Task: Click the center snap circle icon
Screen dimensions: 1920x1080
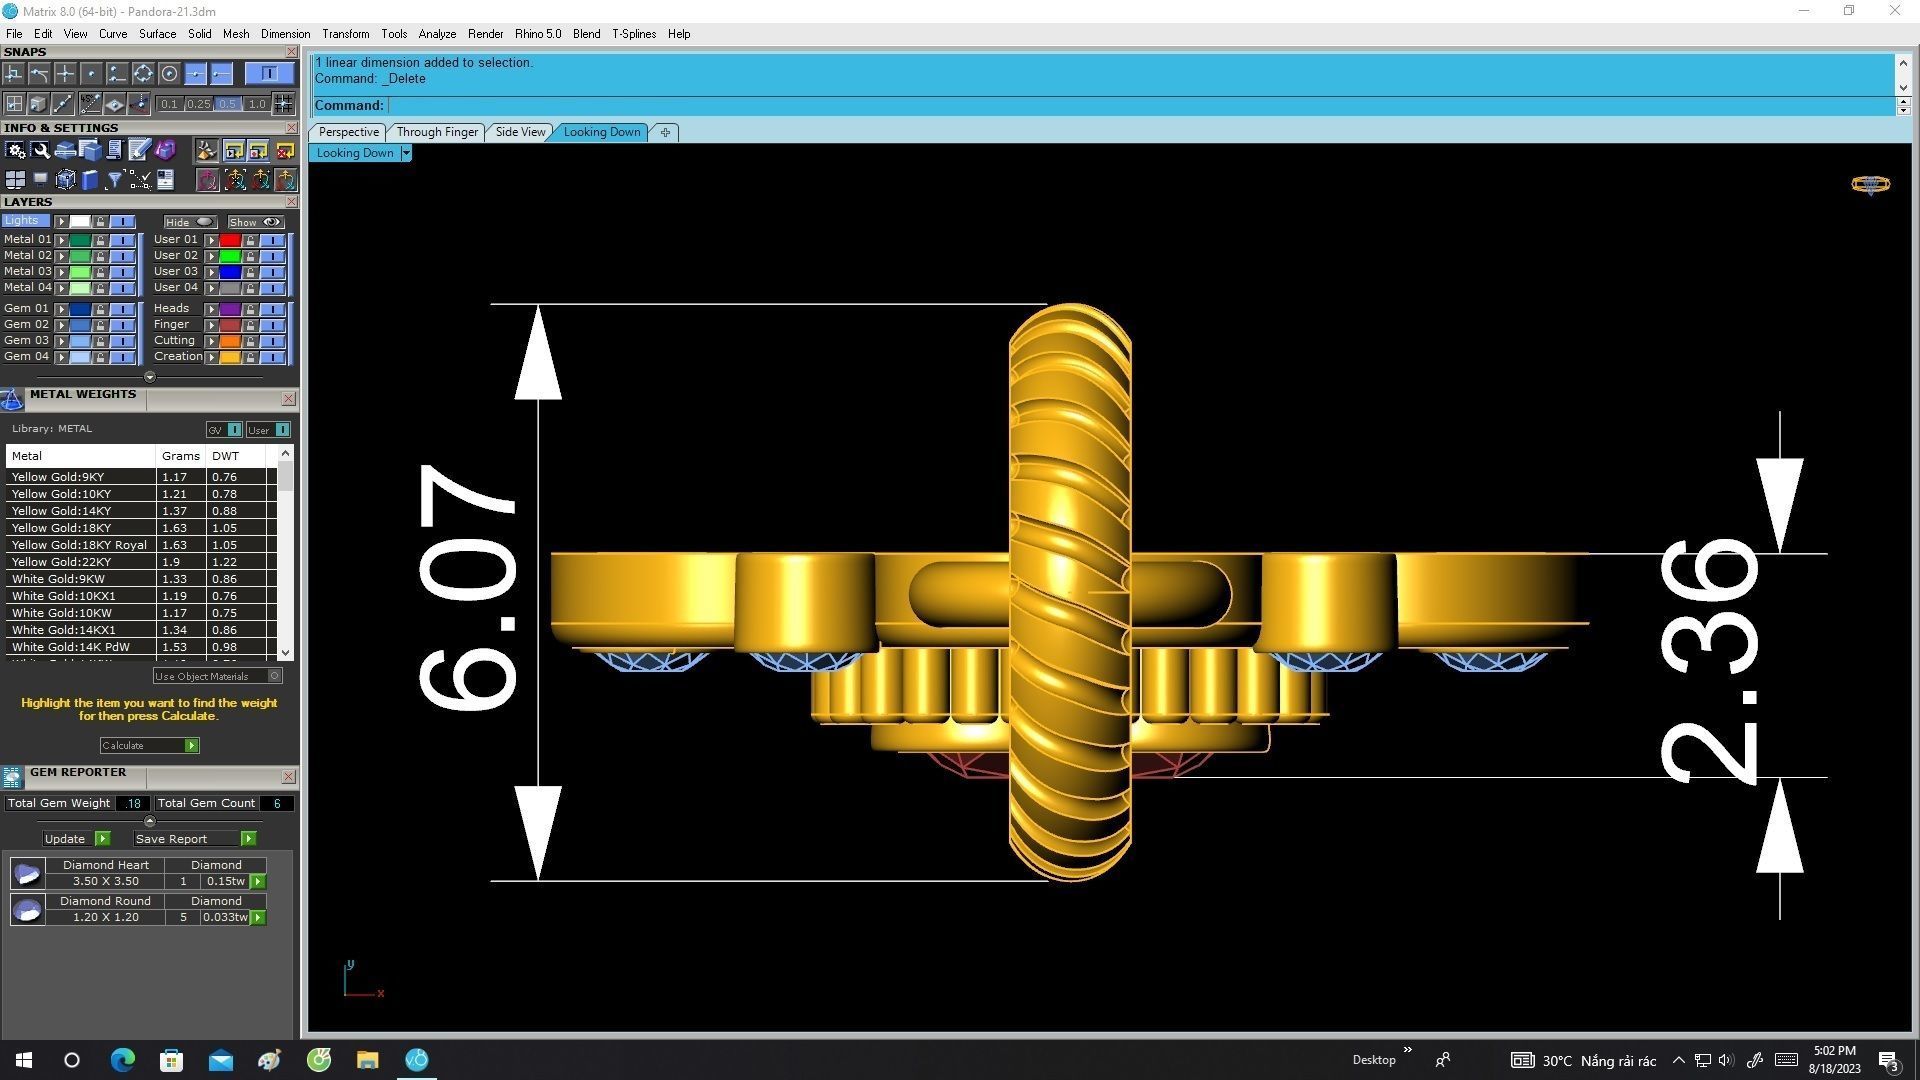Action: (169, 74)
